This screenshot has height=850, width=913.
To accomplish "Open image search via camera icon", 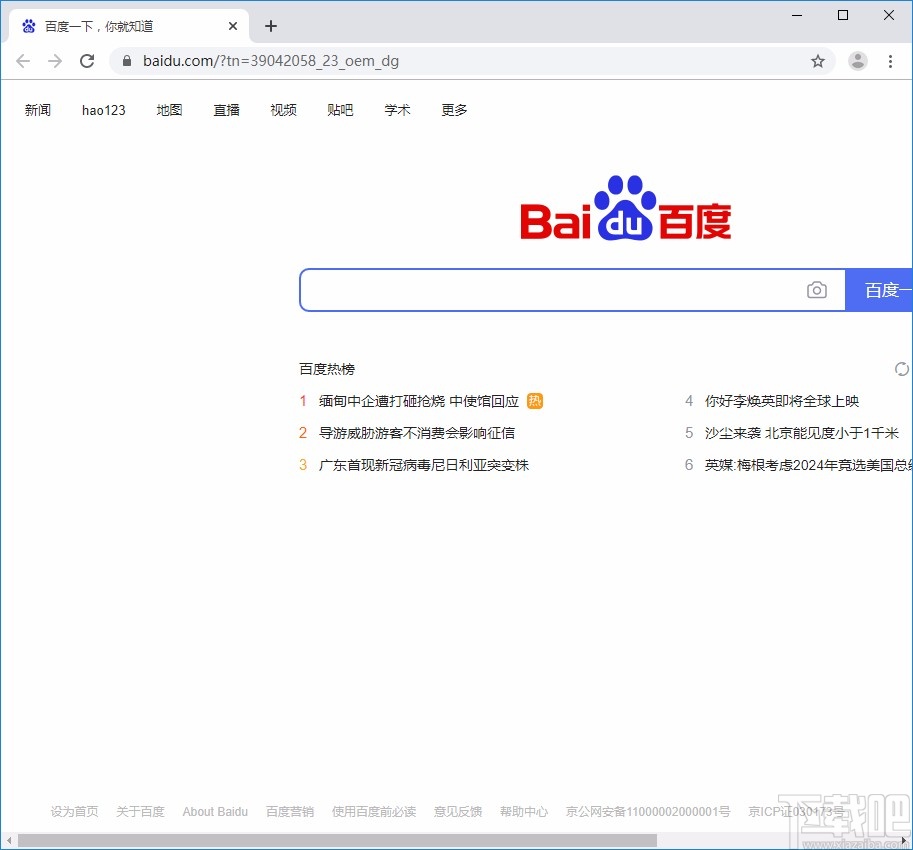I will 817,290.
